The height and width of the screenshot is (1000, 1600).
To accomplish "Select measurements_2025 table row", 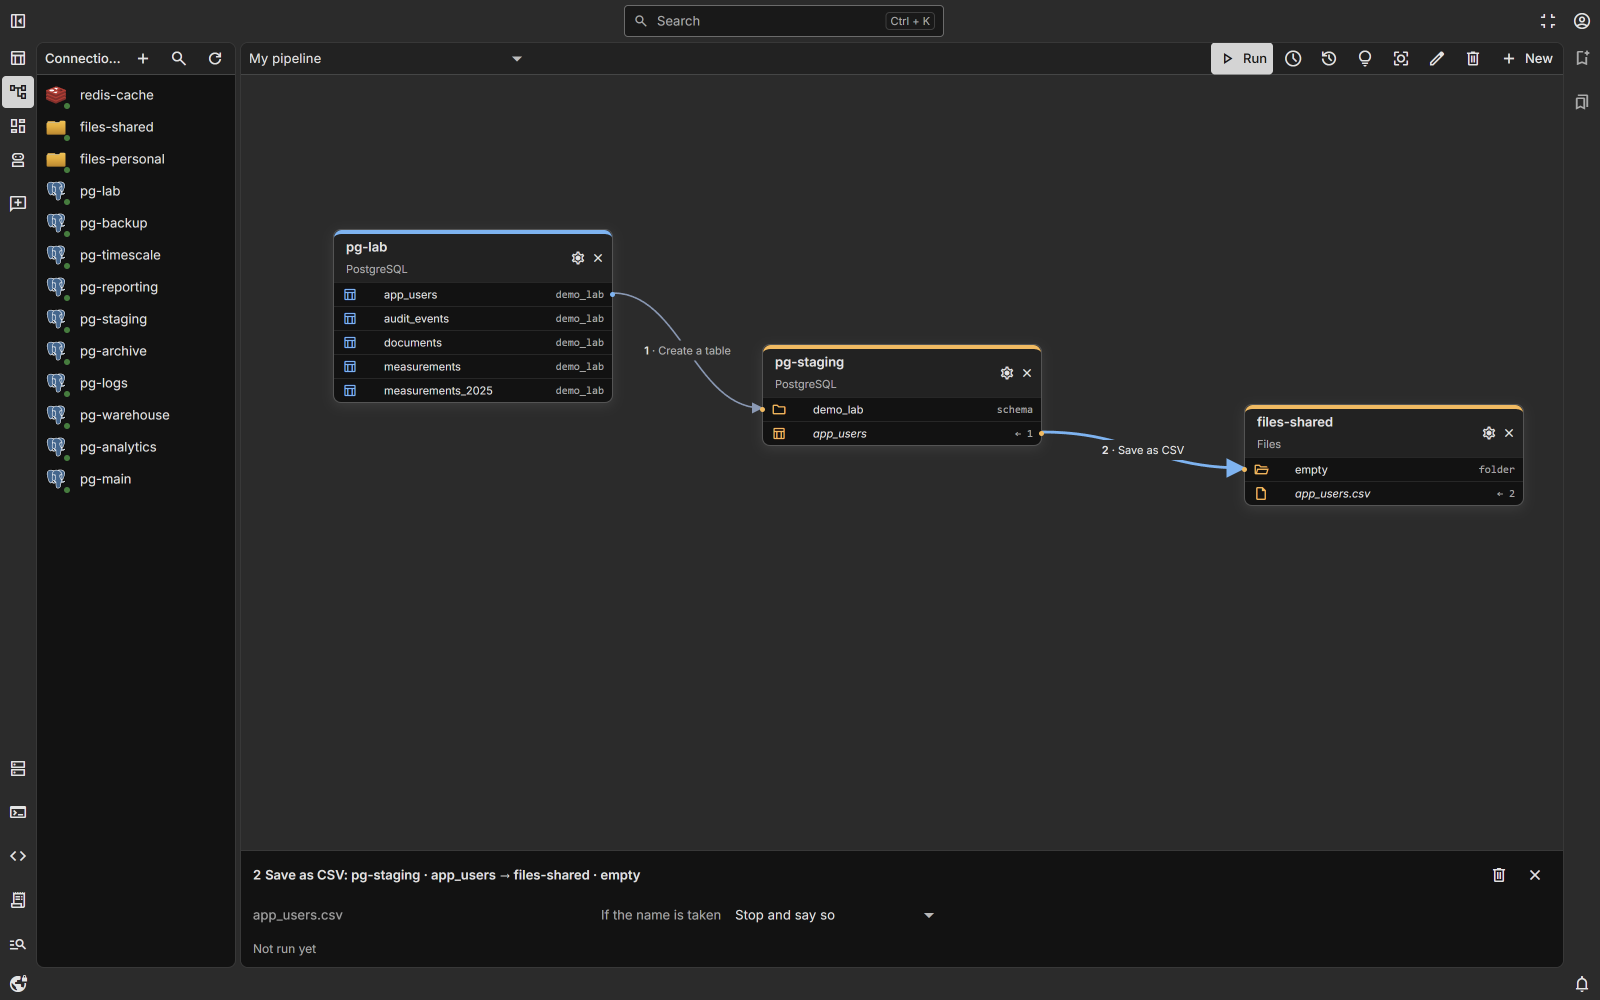I will click(x=473, y=391).
